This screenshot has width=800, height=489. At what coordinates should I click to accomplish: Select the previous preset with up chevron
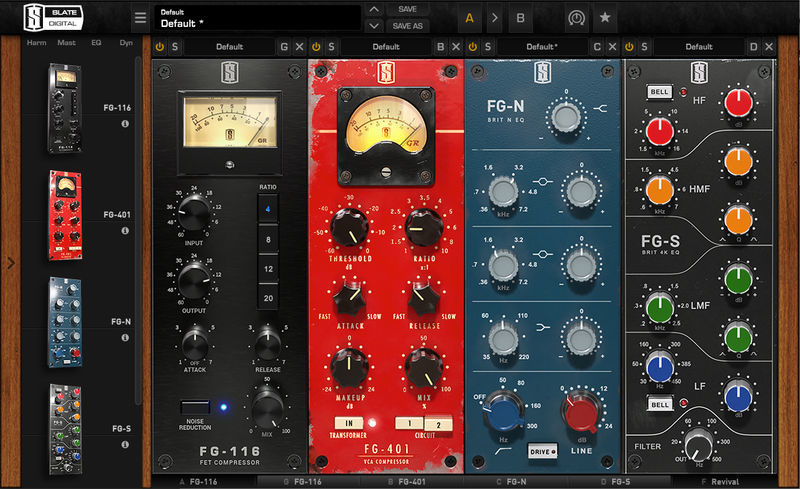(374, 9)
